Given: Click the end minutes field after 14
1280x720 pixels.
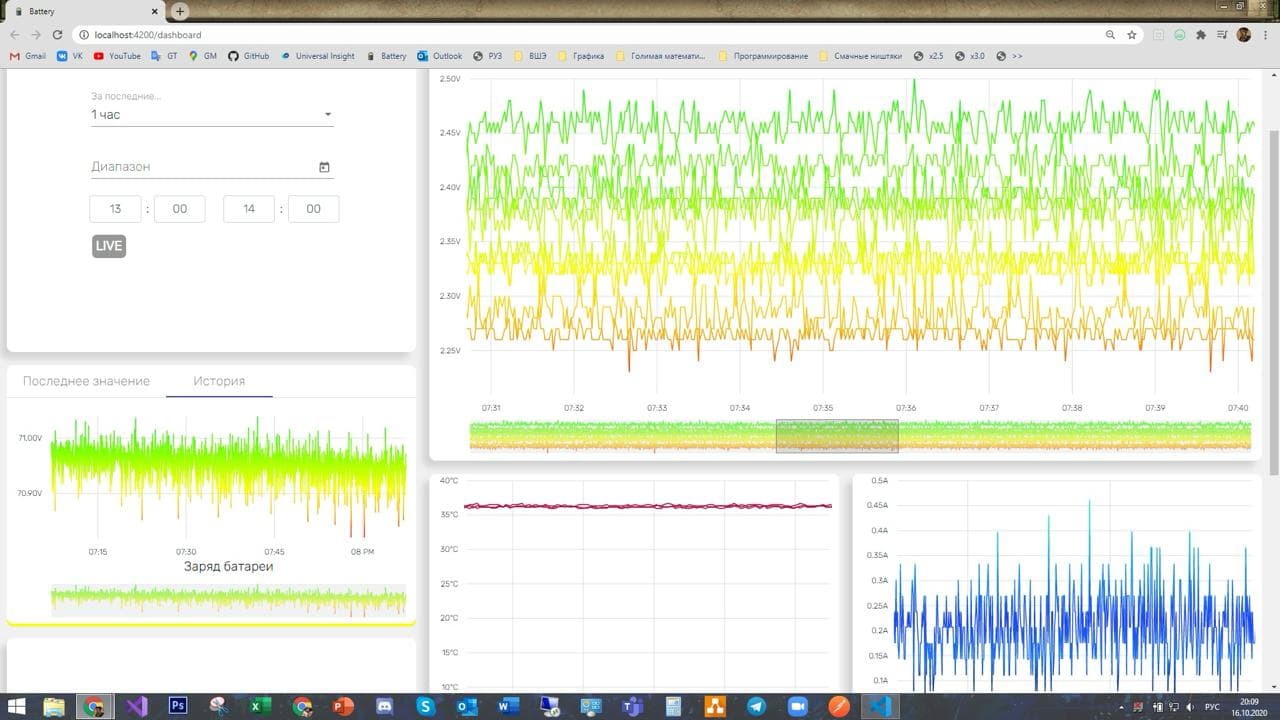Looking at the screenshot, I should coord(314,209).
